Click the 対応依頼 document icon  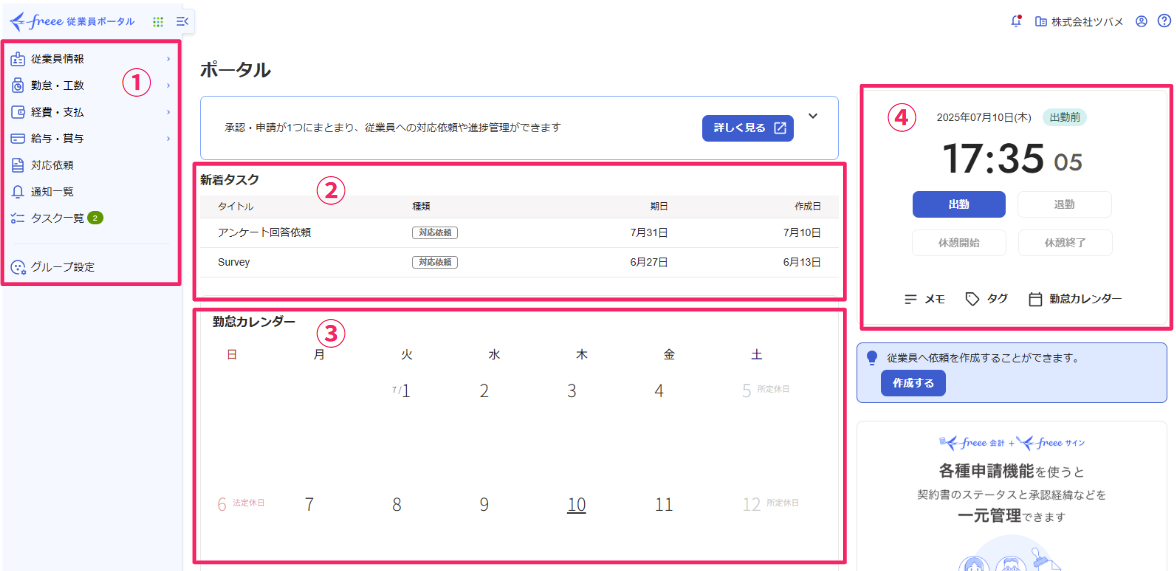19,165
